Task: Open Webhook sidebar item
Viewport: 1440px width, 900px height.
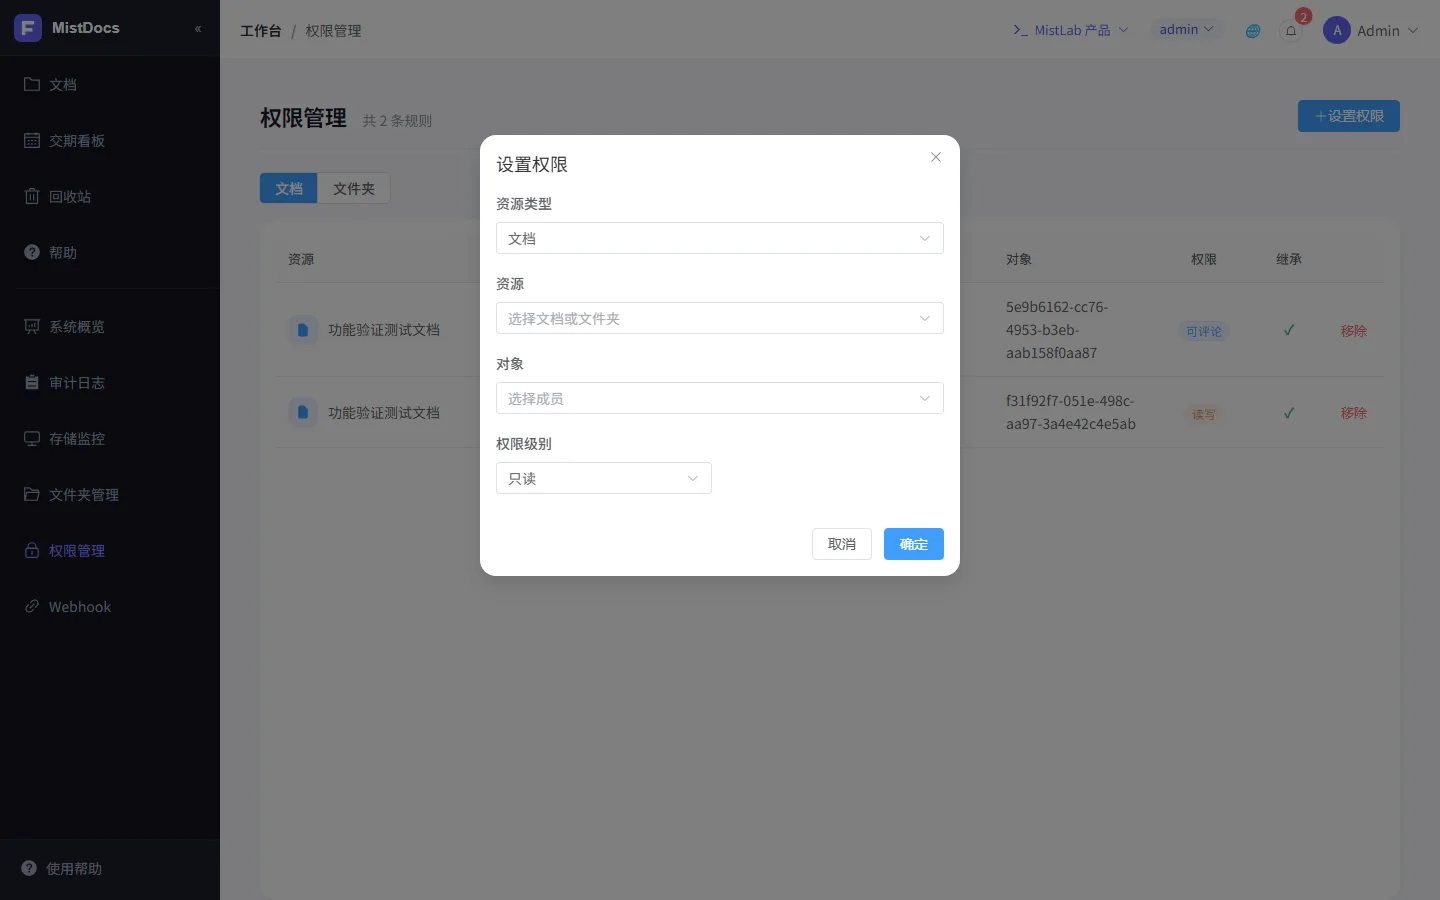Action: click(x=110, y=607)
